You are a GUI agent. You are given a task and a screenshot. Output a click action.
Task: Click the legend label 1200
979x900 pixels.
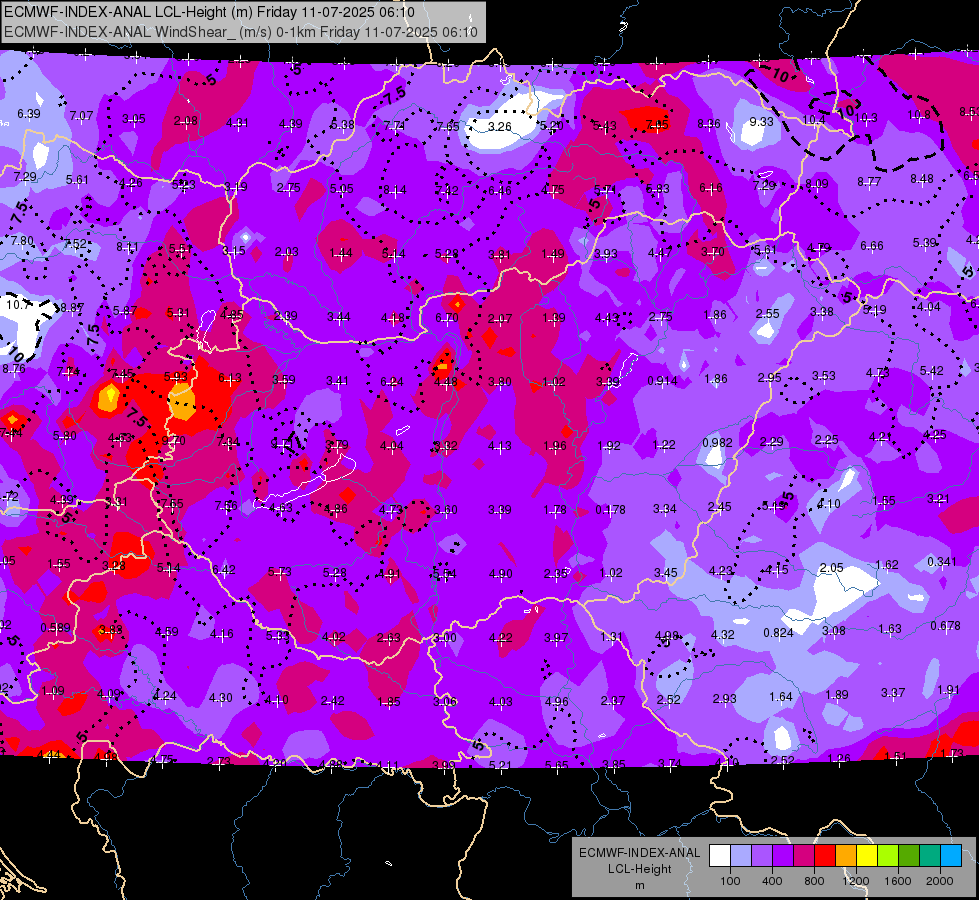point(855,881)
